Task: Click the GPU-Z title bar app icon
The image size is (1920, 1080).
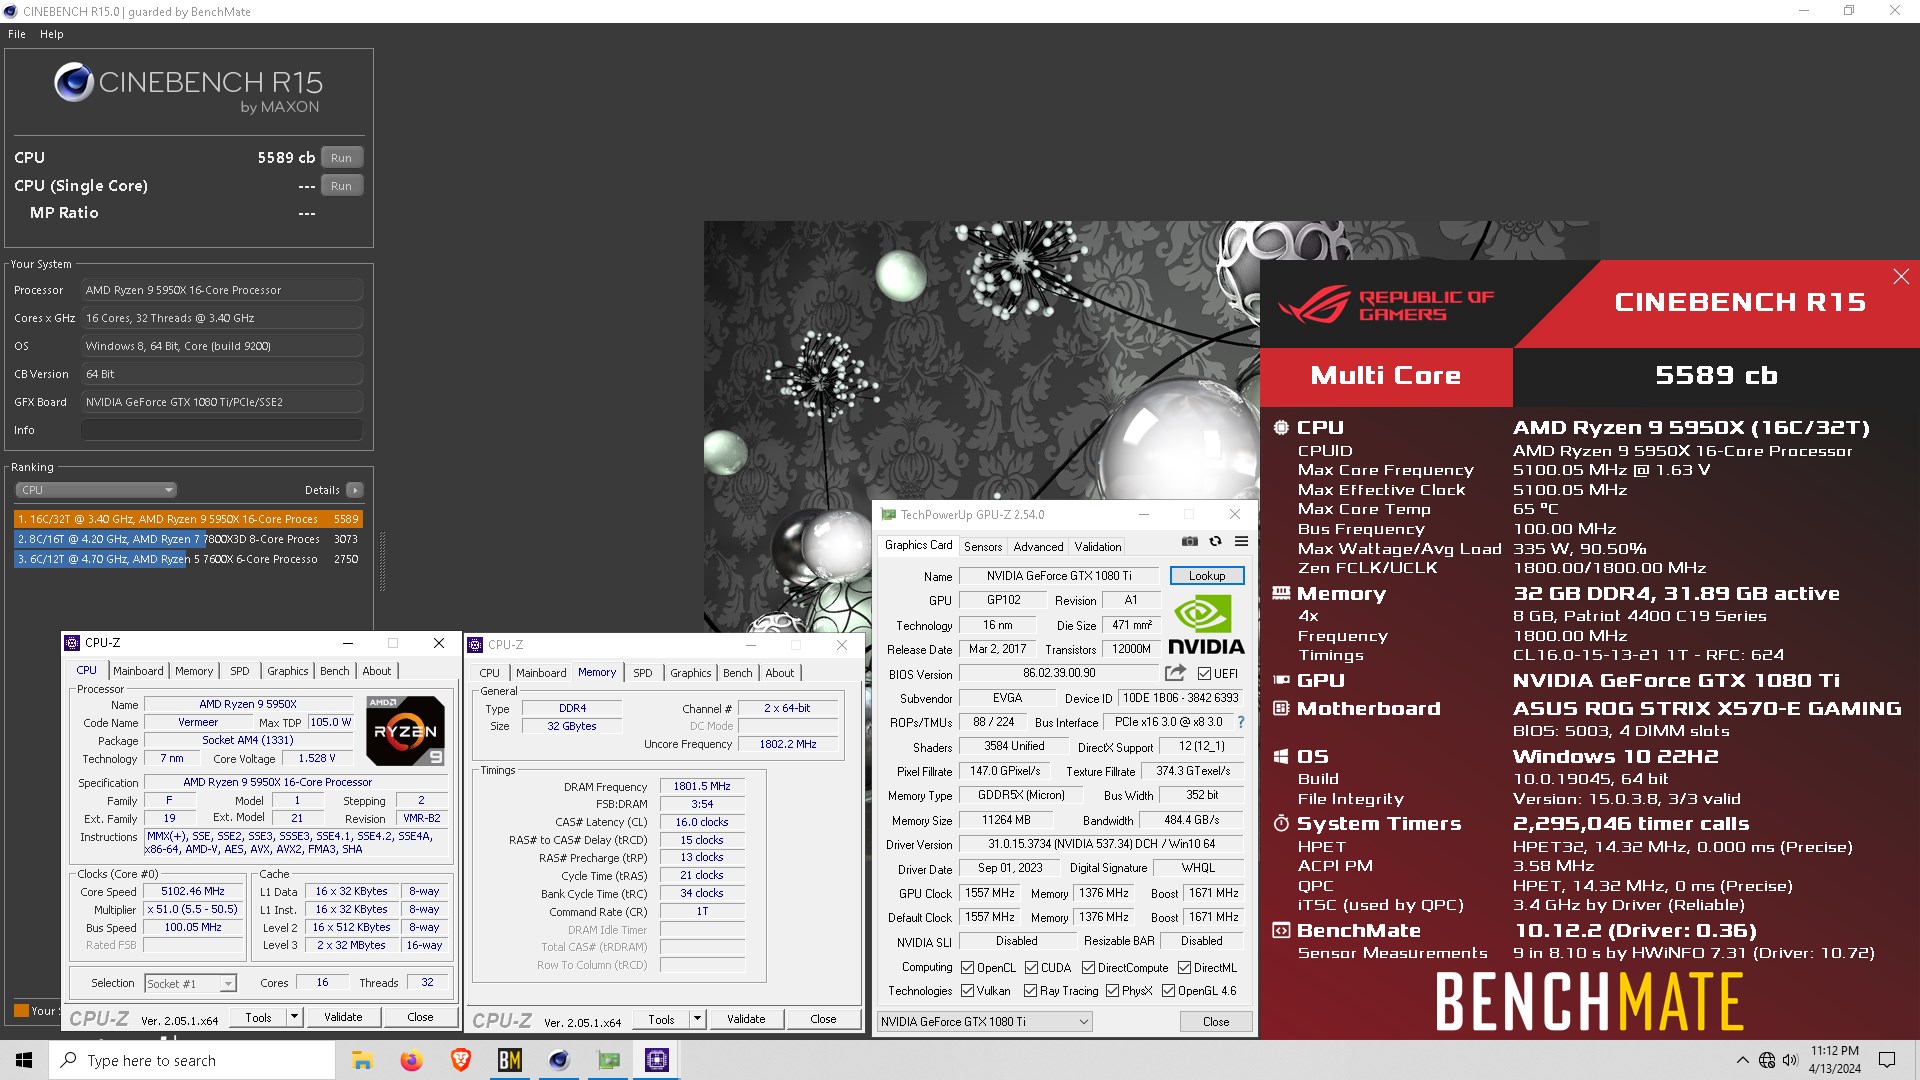Action: [888, 515]
